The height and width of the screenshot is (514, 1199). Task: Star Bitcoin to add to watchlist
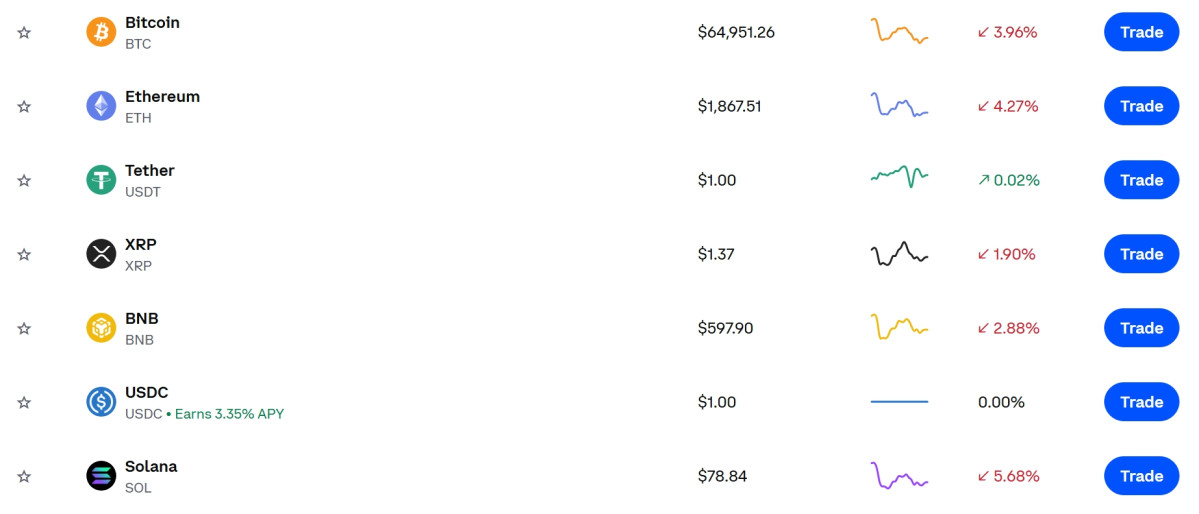(24, 33)
